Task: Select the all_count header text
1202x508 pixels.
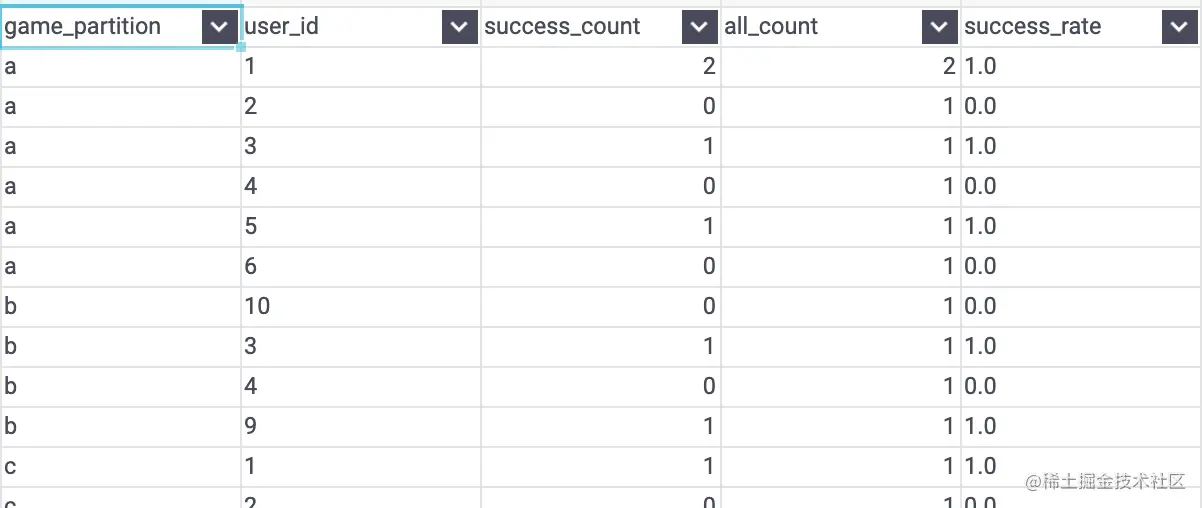Action: pos(771,27)
